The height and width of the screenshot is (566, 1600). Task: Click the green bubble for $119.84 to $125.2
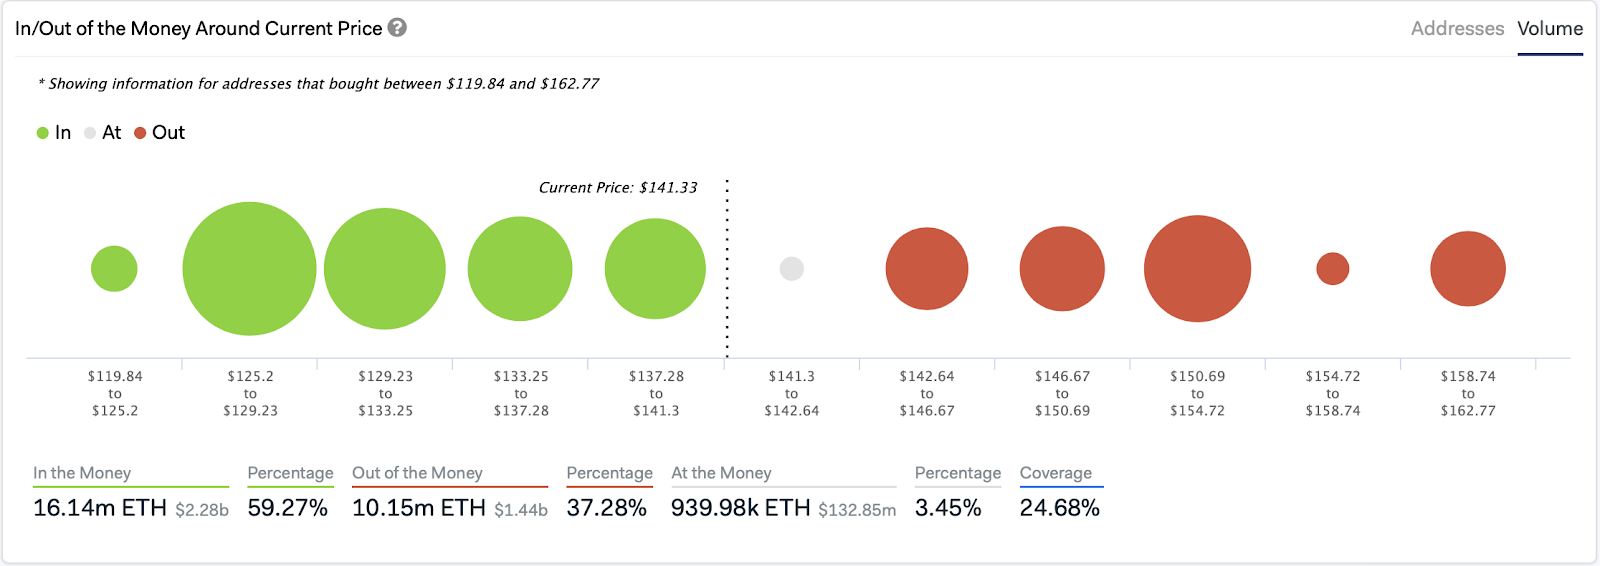(114, 269)
